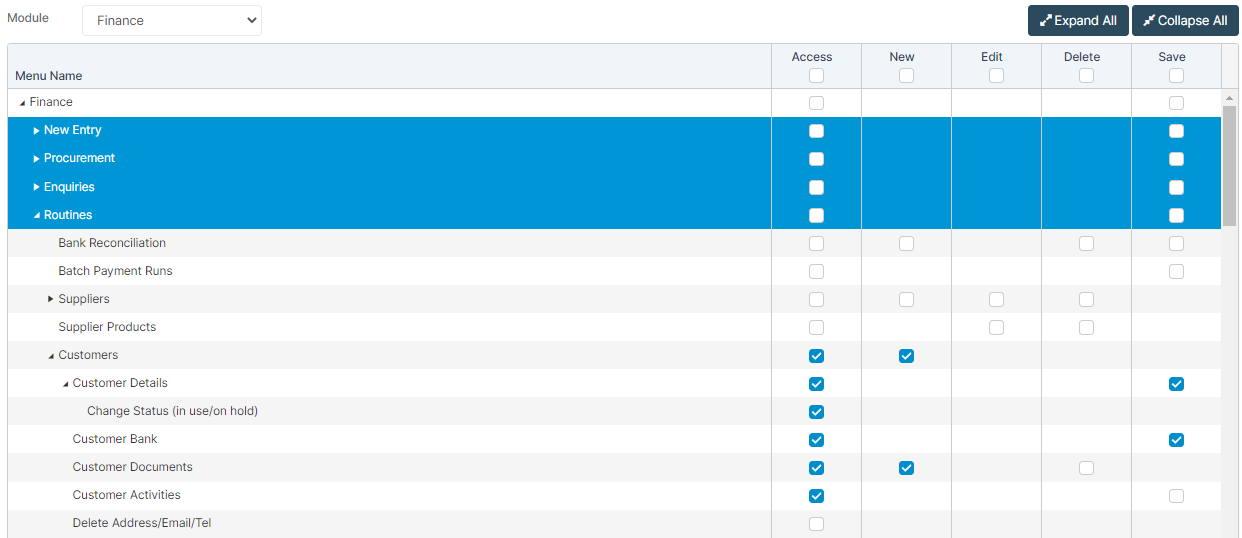Viewport: 1242px width, 538px height.
Task: Uncheck Access for Change Status row
Action: 817,411
